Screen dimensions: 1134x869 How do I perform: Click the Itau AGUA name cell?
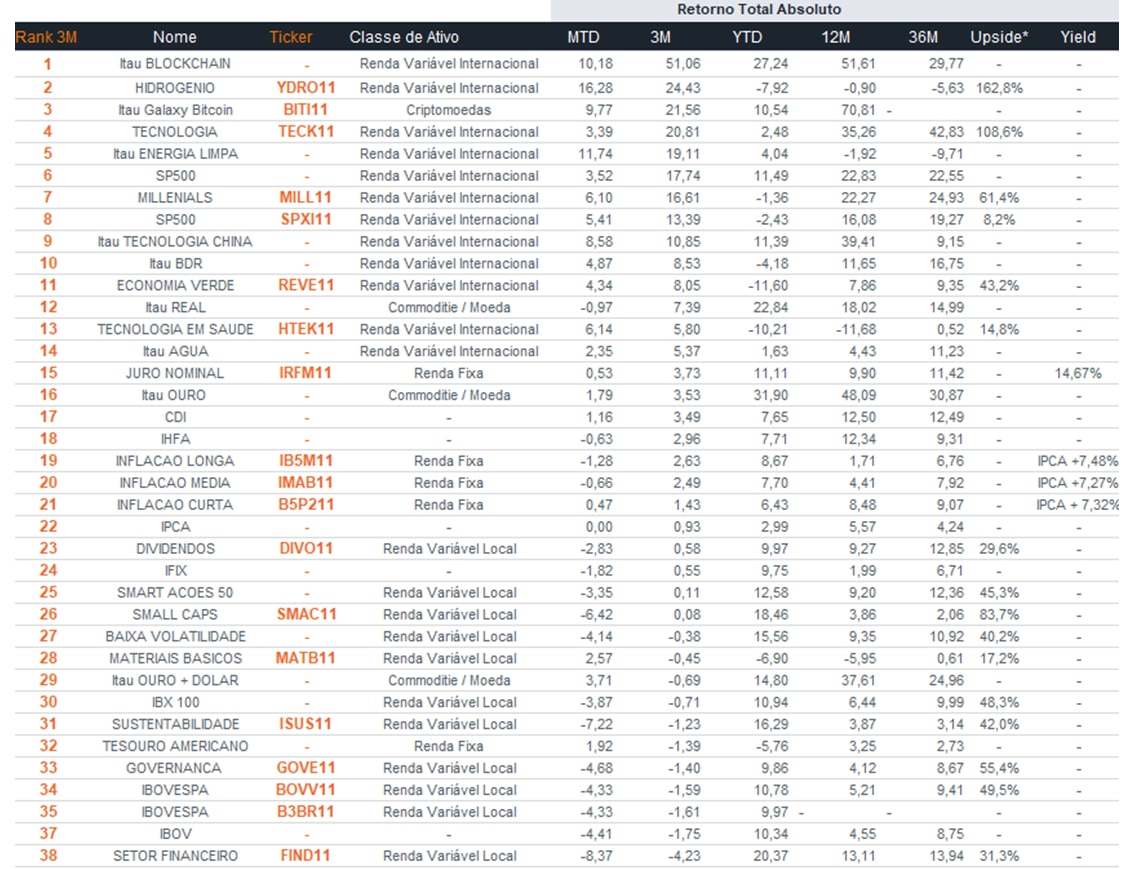pyautogui.click(x=175, y=351)
